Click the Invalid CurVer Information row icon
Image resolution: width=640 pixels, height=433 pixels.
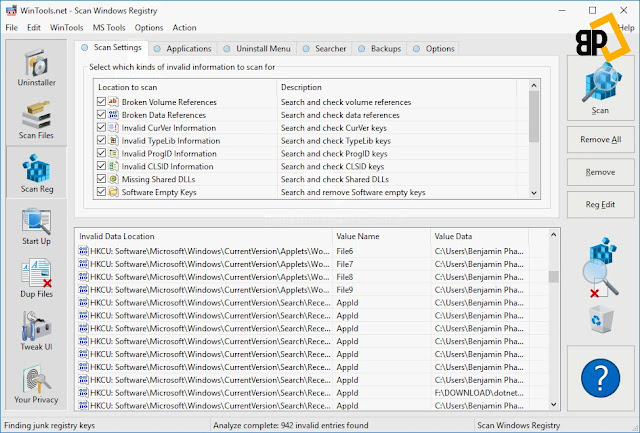(113, 127)
